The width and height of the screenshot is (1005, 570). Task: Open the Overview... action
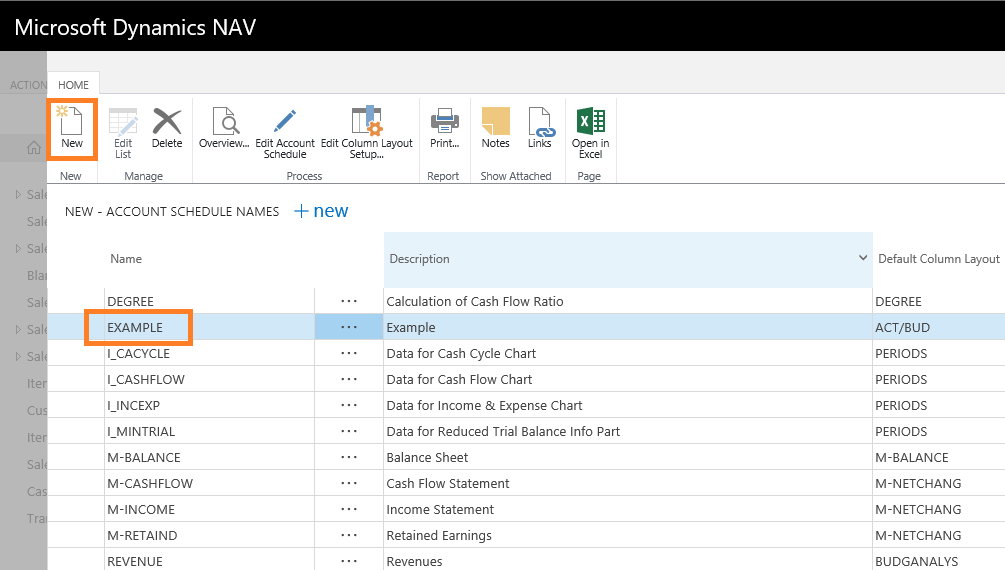224,128
